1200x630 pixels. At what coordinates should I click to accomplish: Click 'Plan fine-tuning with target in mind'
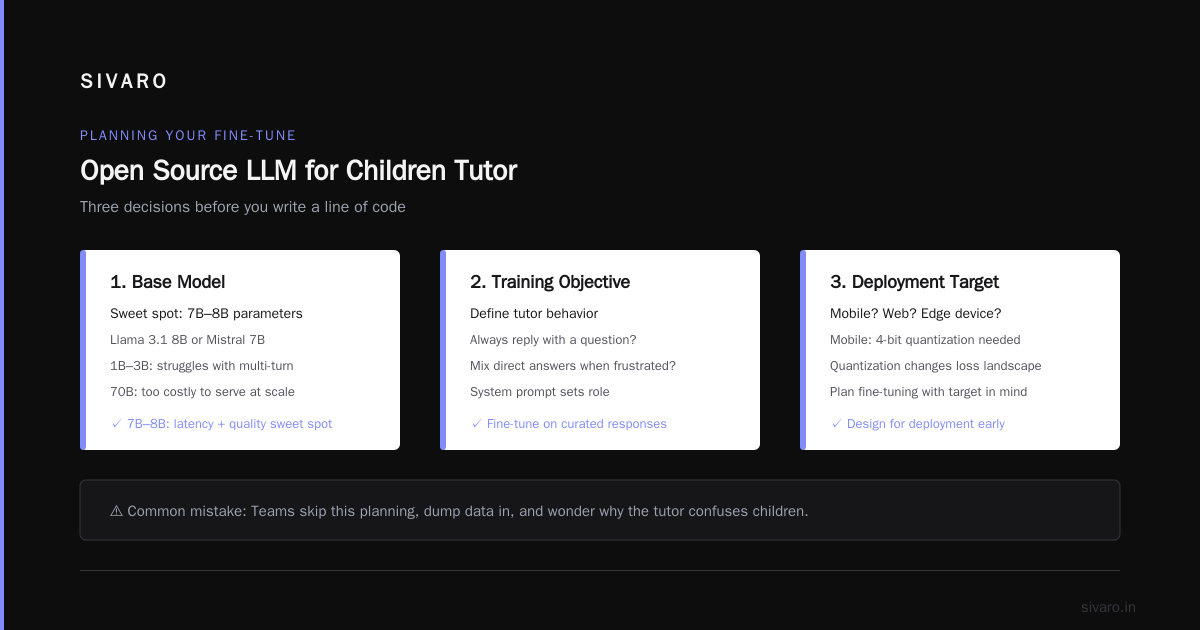[x=928, y=392]
